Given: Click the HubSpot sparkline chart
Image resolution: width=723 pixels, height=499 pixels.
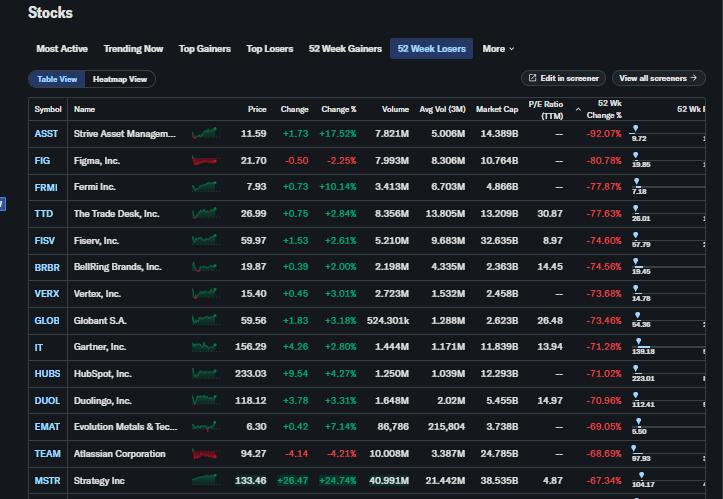Looking at the screenshot, I should pos(205,373).
